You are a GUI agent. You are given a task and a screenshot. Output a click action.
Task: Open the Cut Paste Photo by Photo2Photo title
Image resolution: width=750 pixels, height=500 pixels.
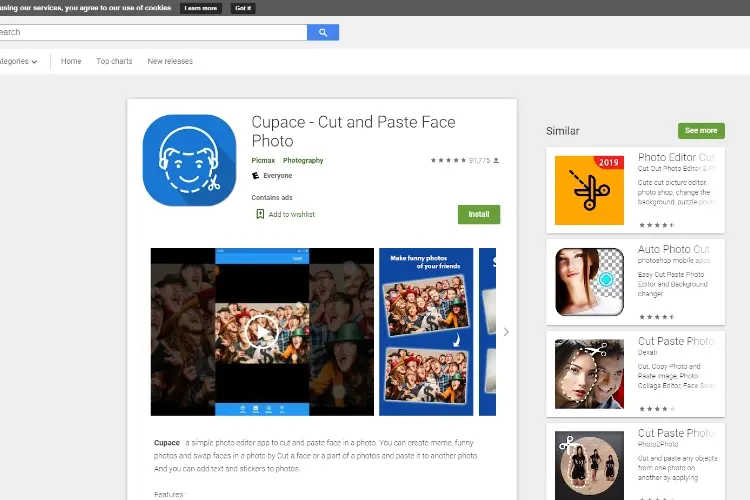(x=676, y=433)
